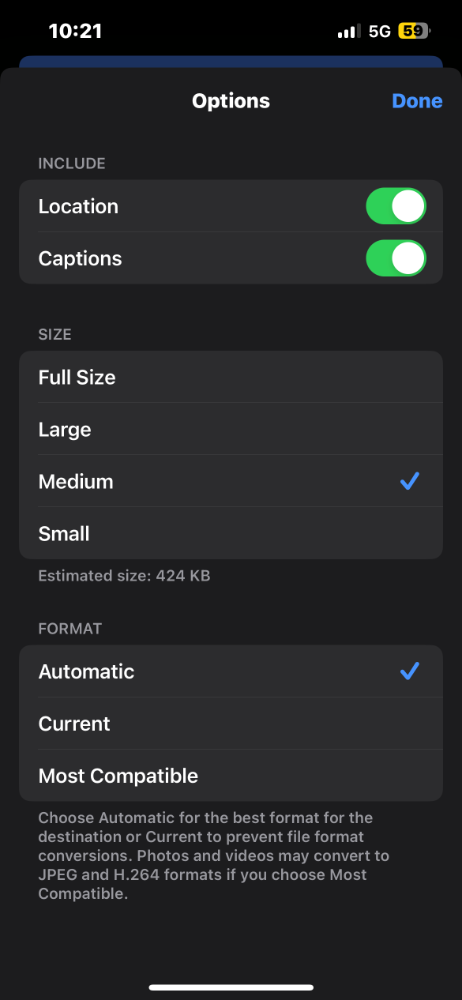Select Full Size option

pos(231,377)
